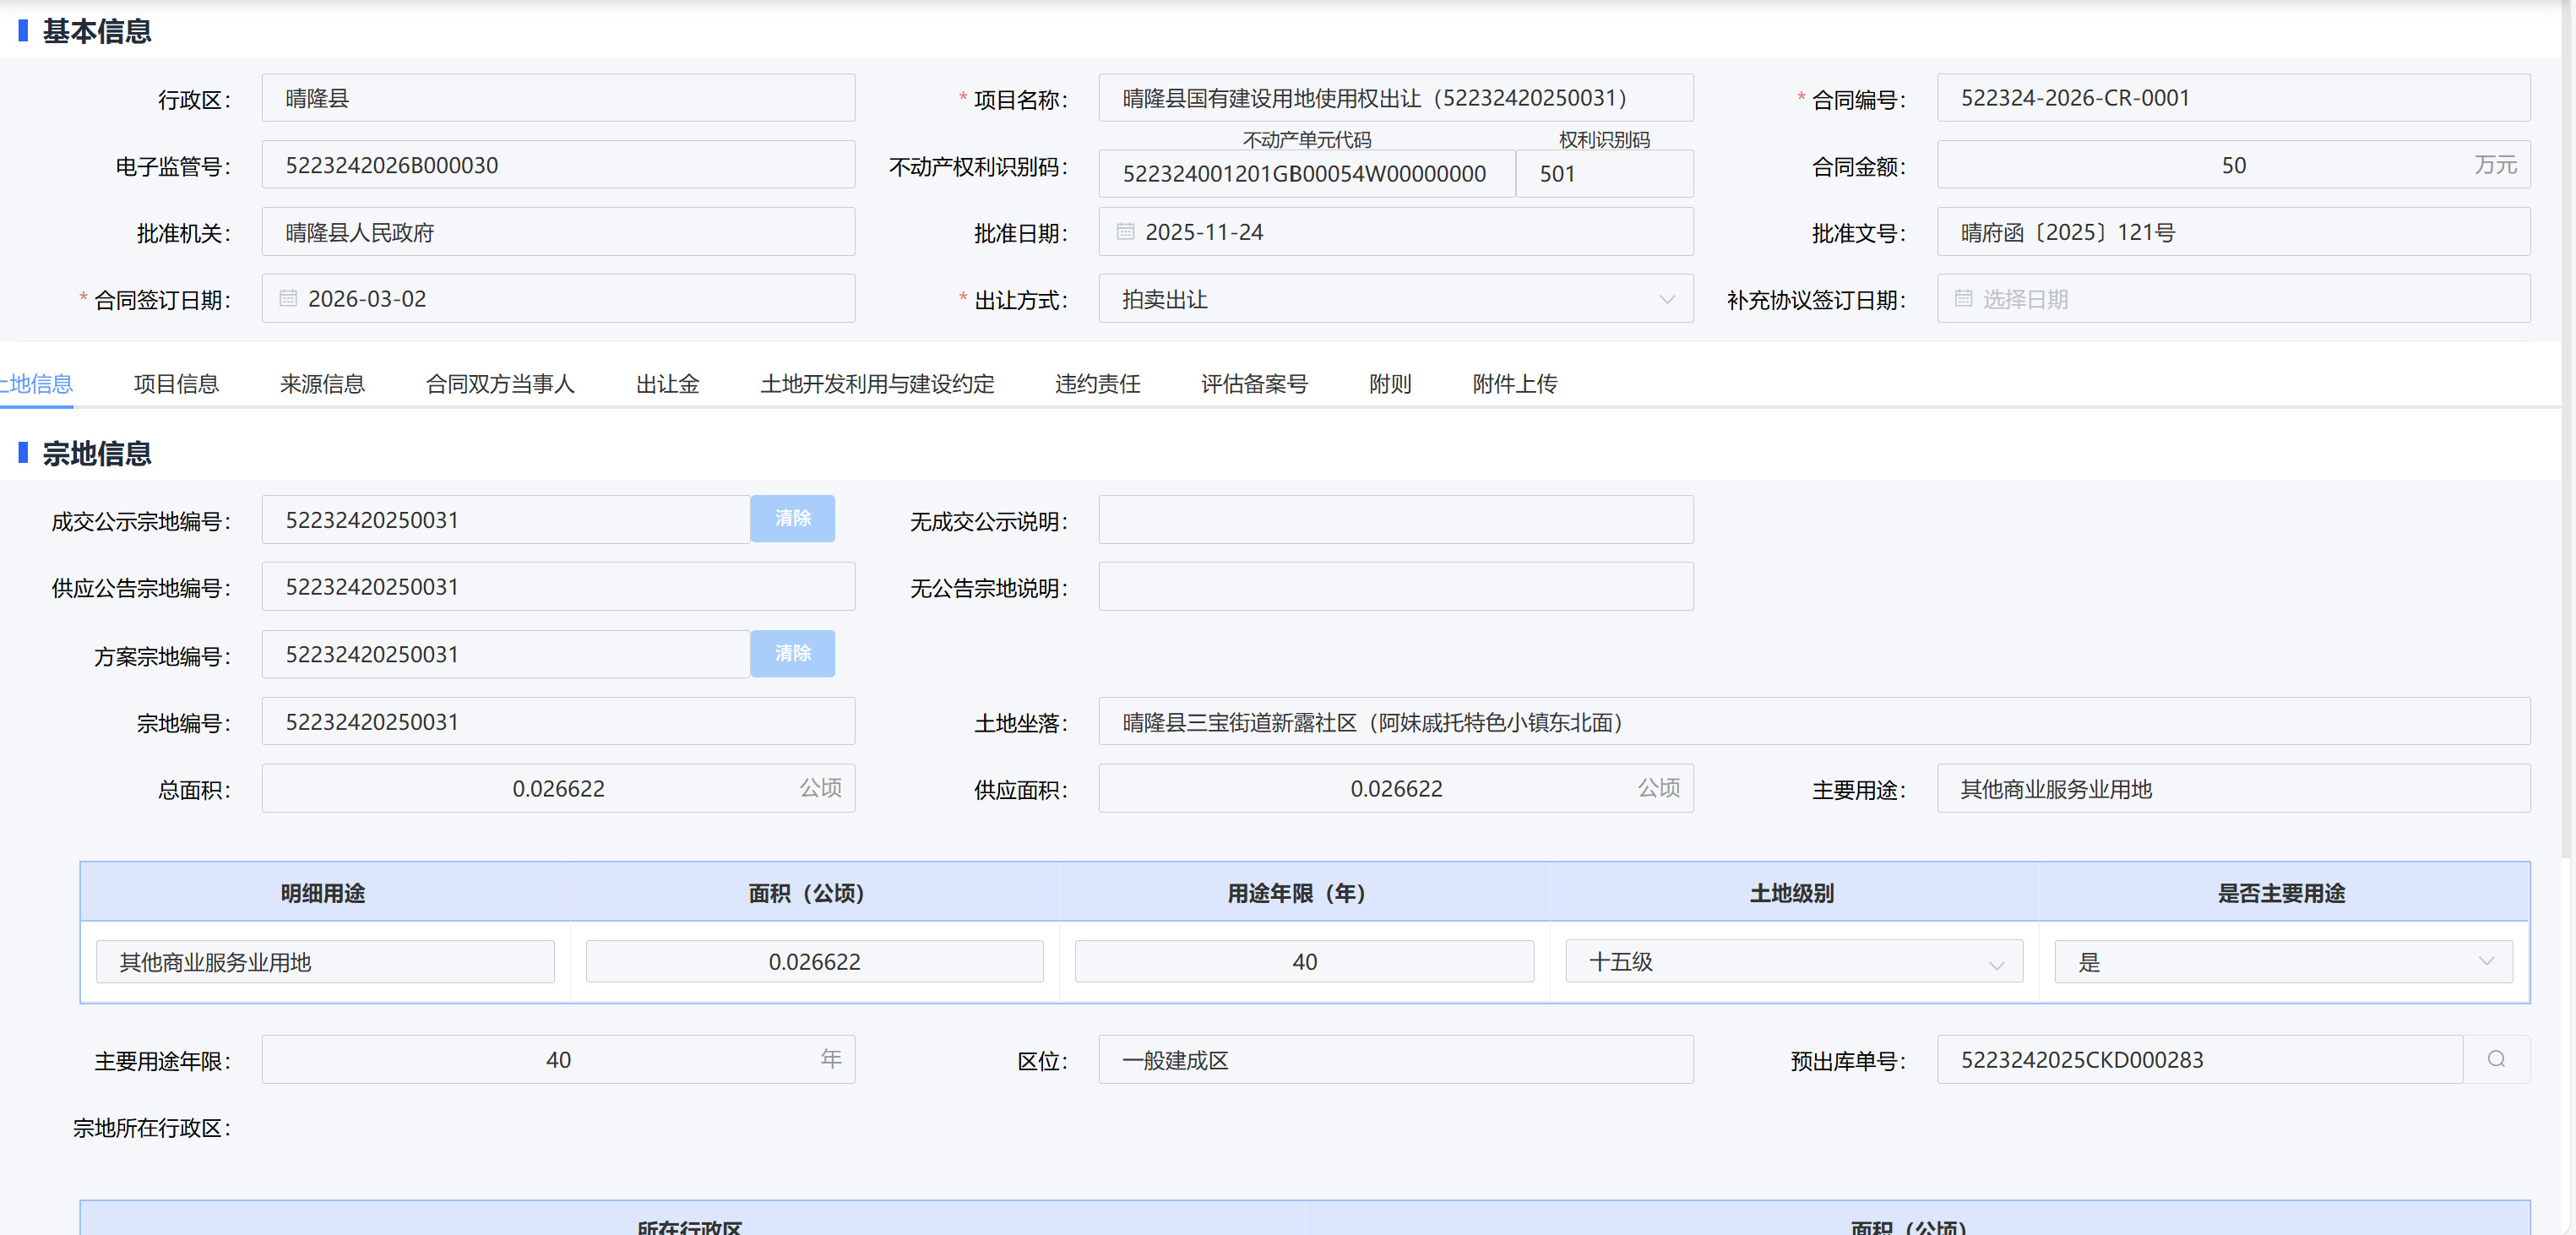Switch to the 项目信息 tab
The height and width of the screenshot is (1235, 2576).
[x=176, y=384]
